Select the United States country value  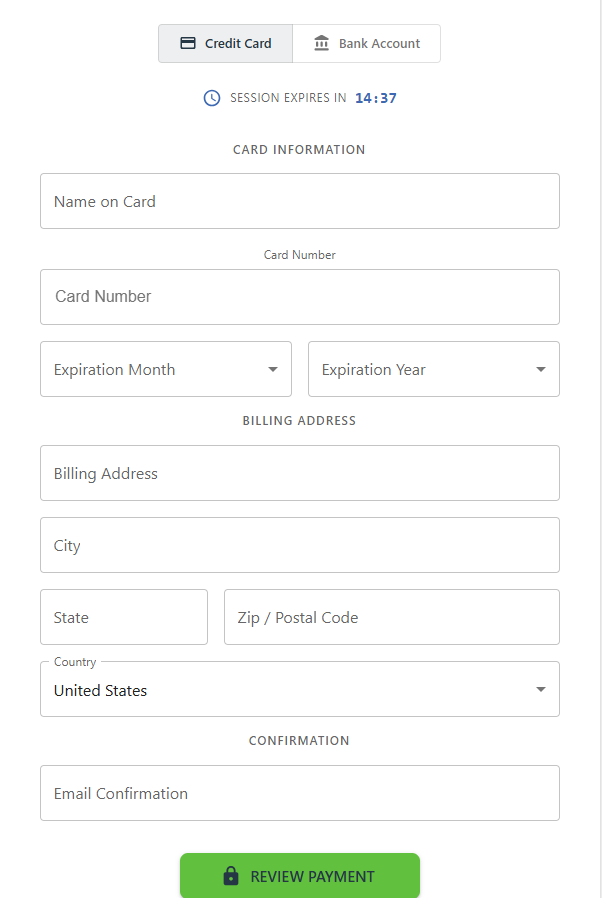point(100,691)
